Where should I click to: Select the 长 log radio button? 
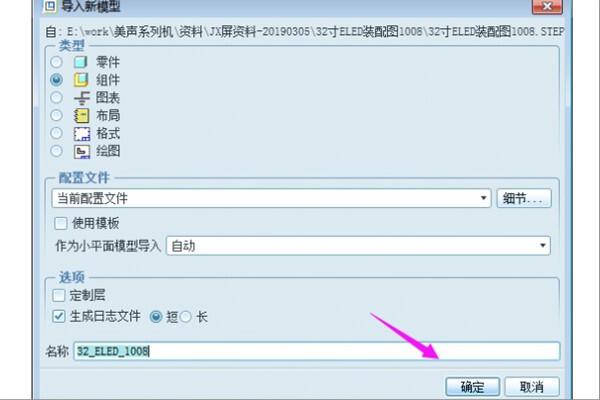point(186,317)
